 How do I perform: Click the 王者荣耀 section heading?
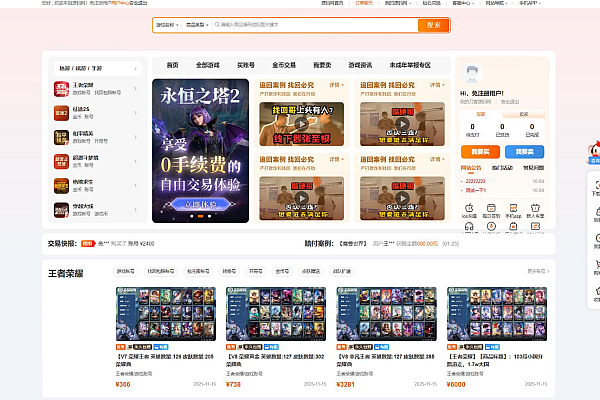65,273
